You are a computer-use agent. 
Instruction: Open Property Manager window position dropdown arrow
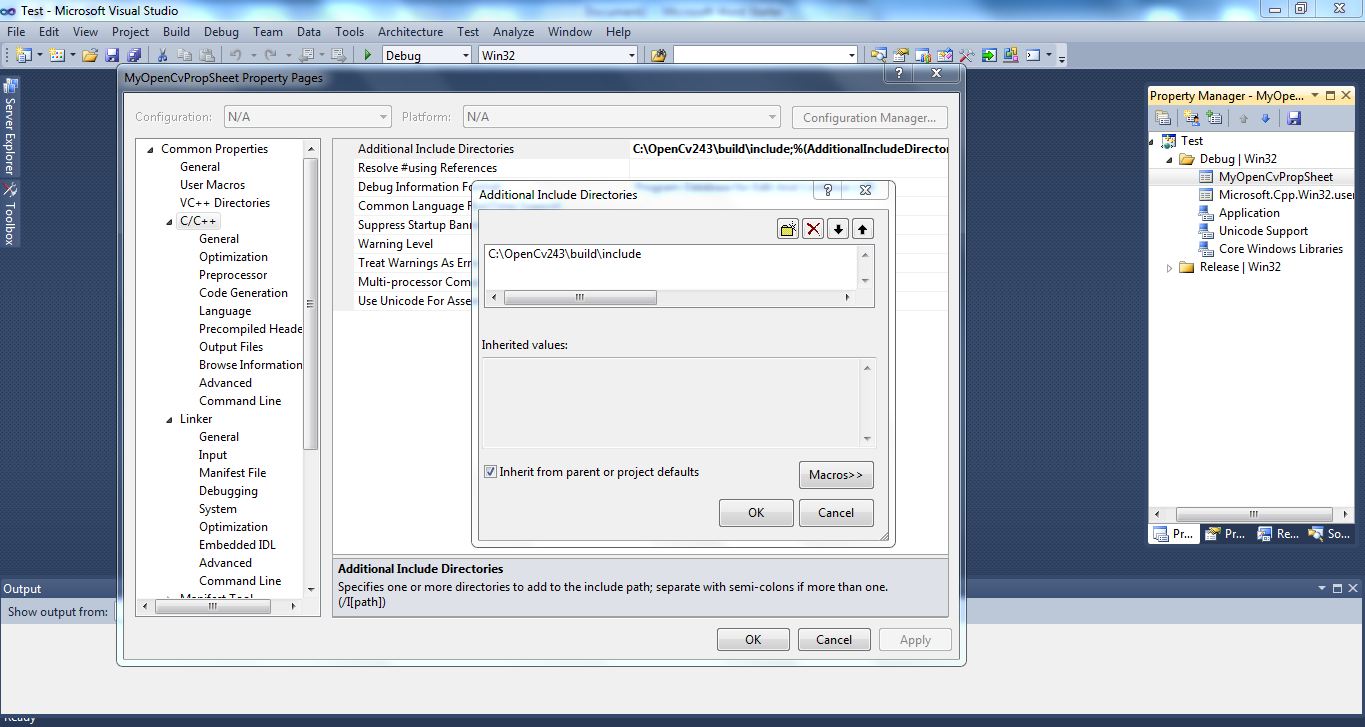(x=1317, y=96)
